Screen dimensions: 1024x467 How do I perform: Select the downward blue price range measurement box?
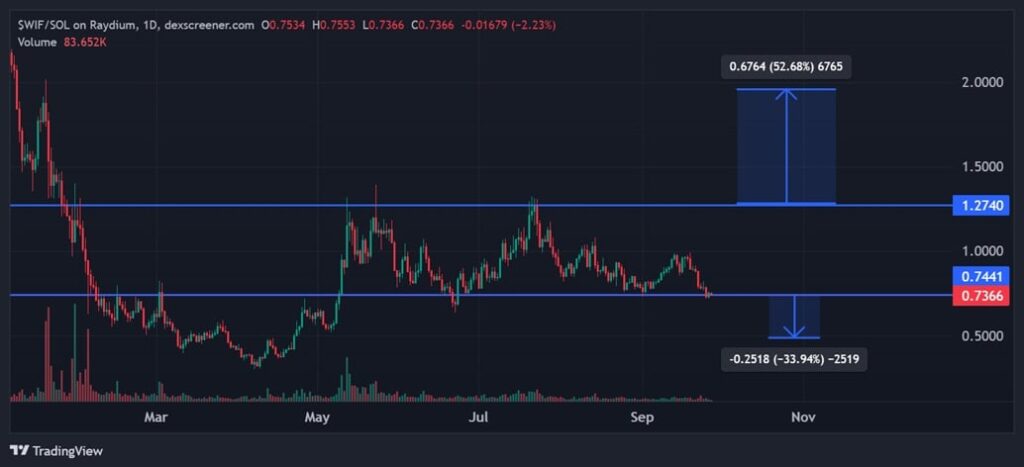794,316
